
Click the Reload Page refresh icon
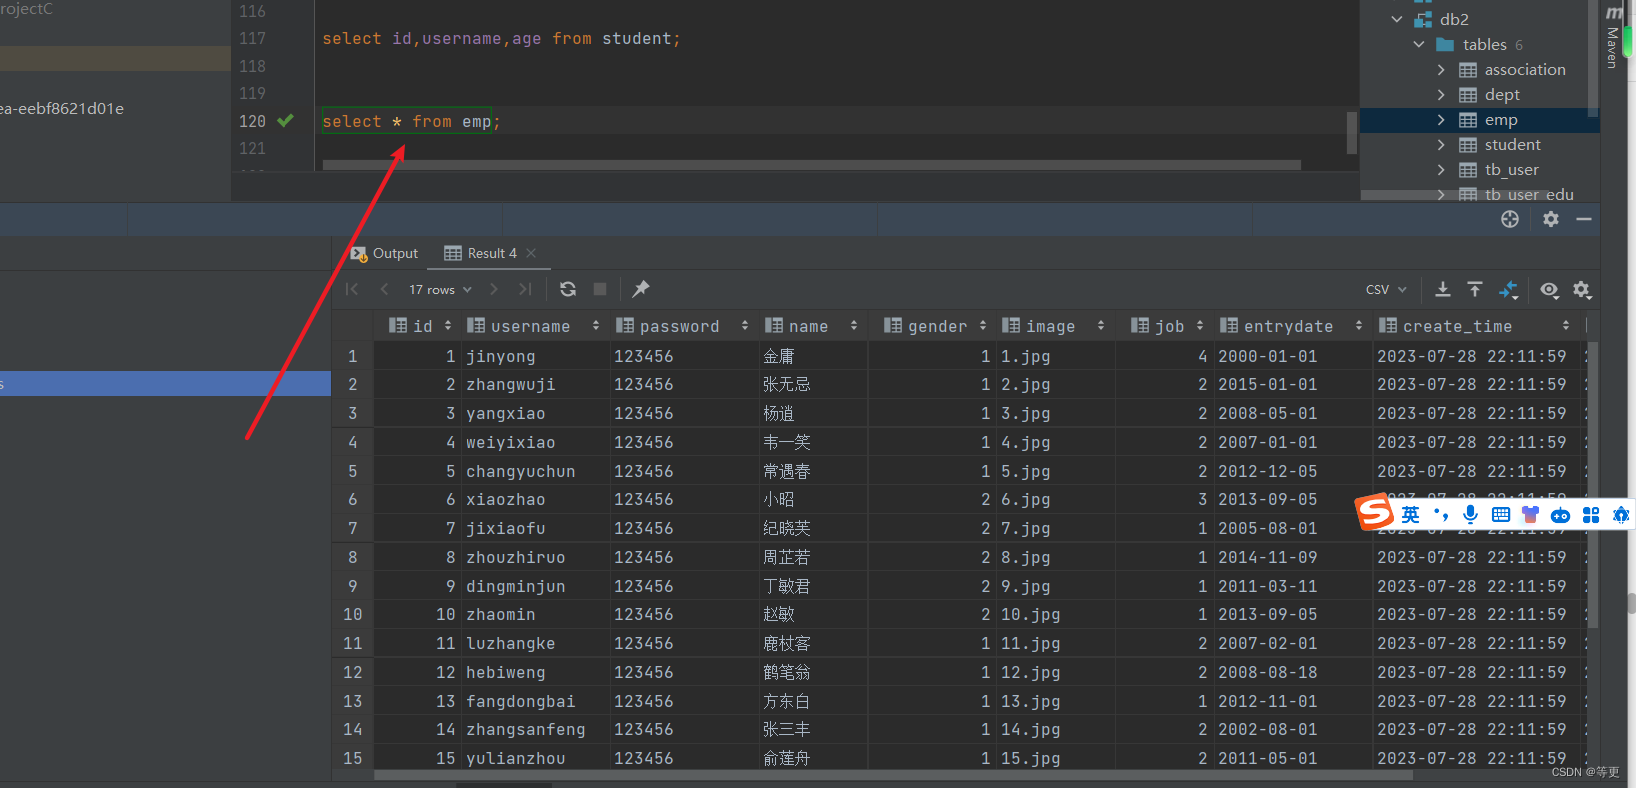click(x=568, y=289)
